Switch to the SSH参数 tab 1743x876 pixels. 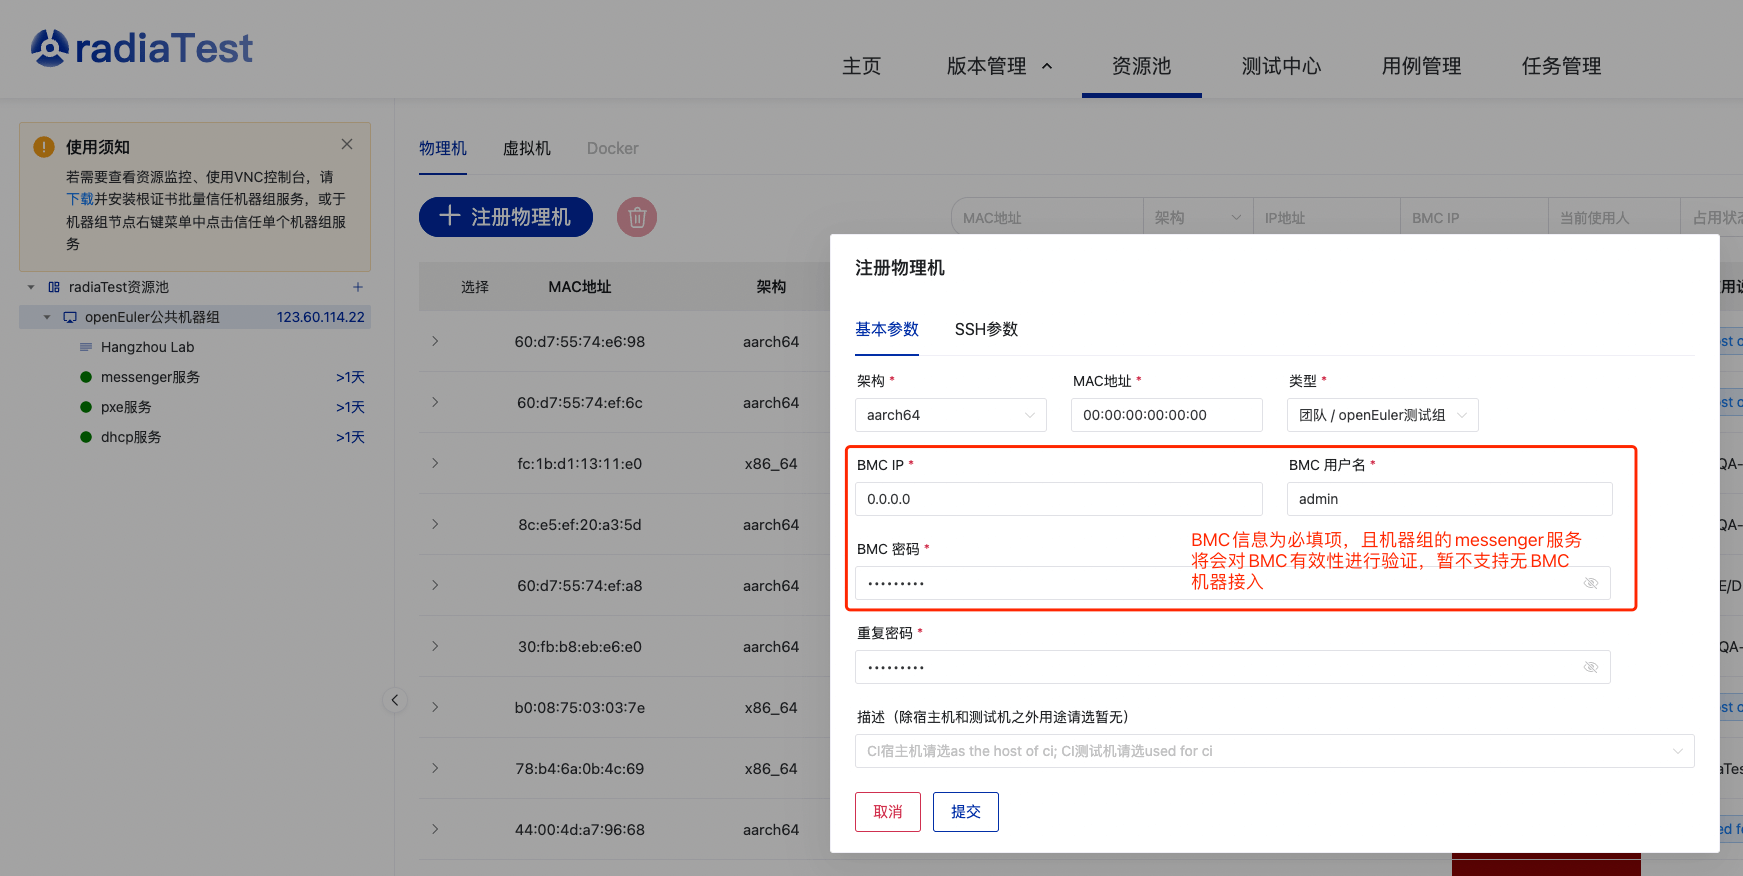click(x=986, y=329)
